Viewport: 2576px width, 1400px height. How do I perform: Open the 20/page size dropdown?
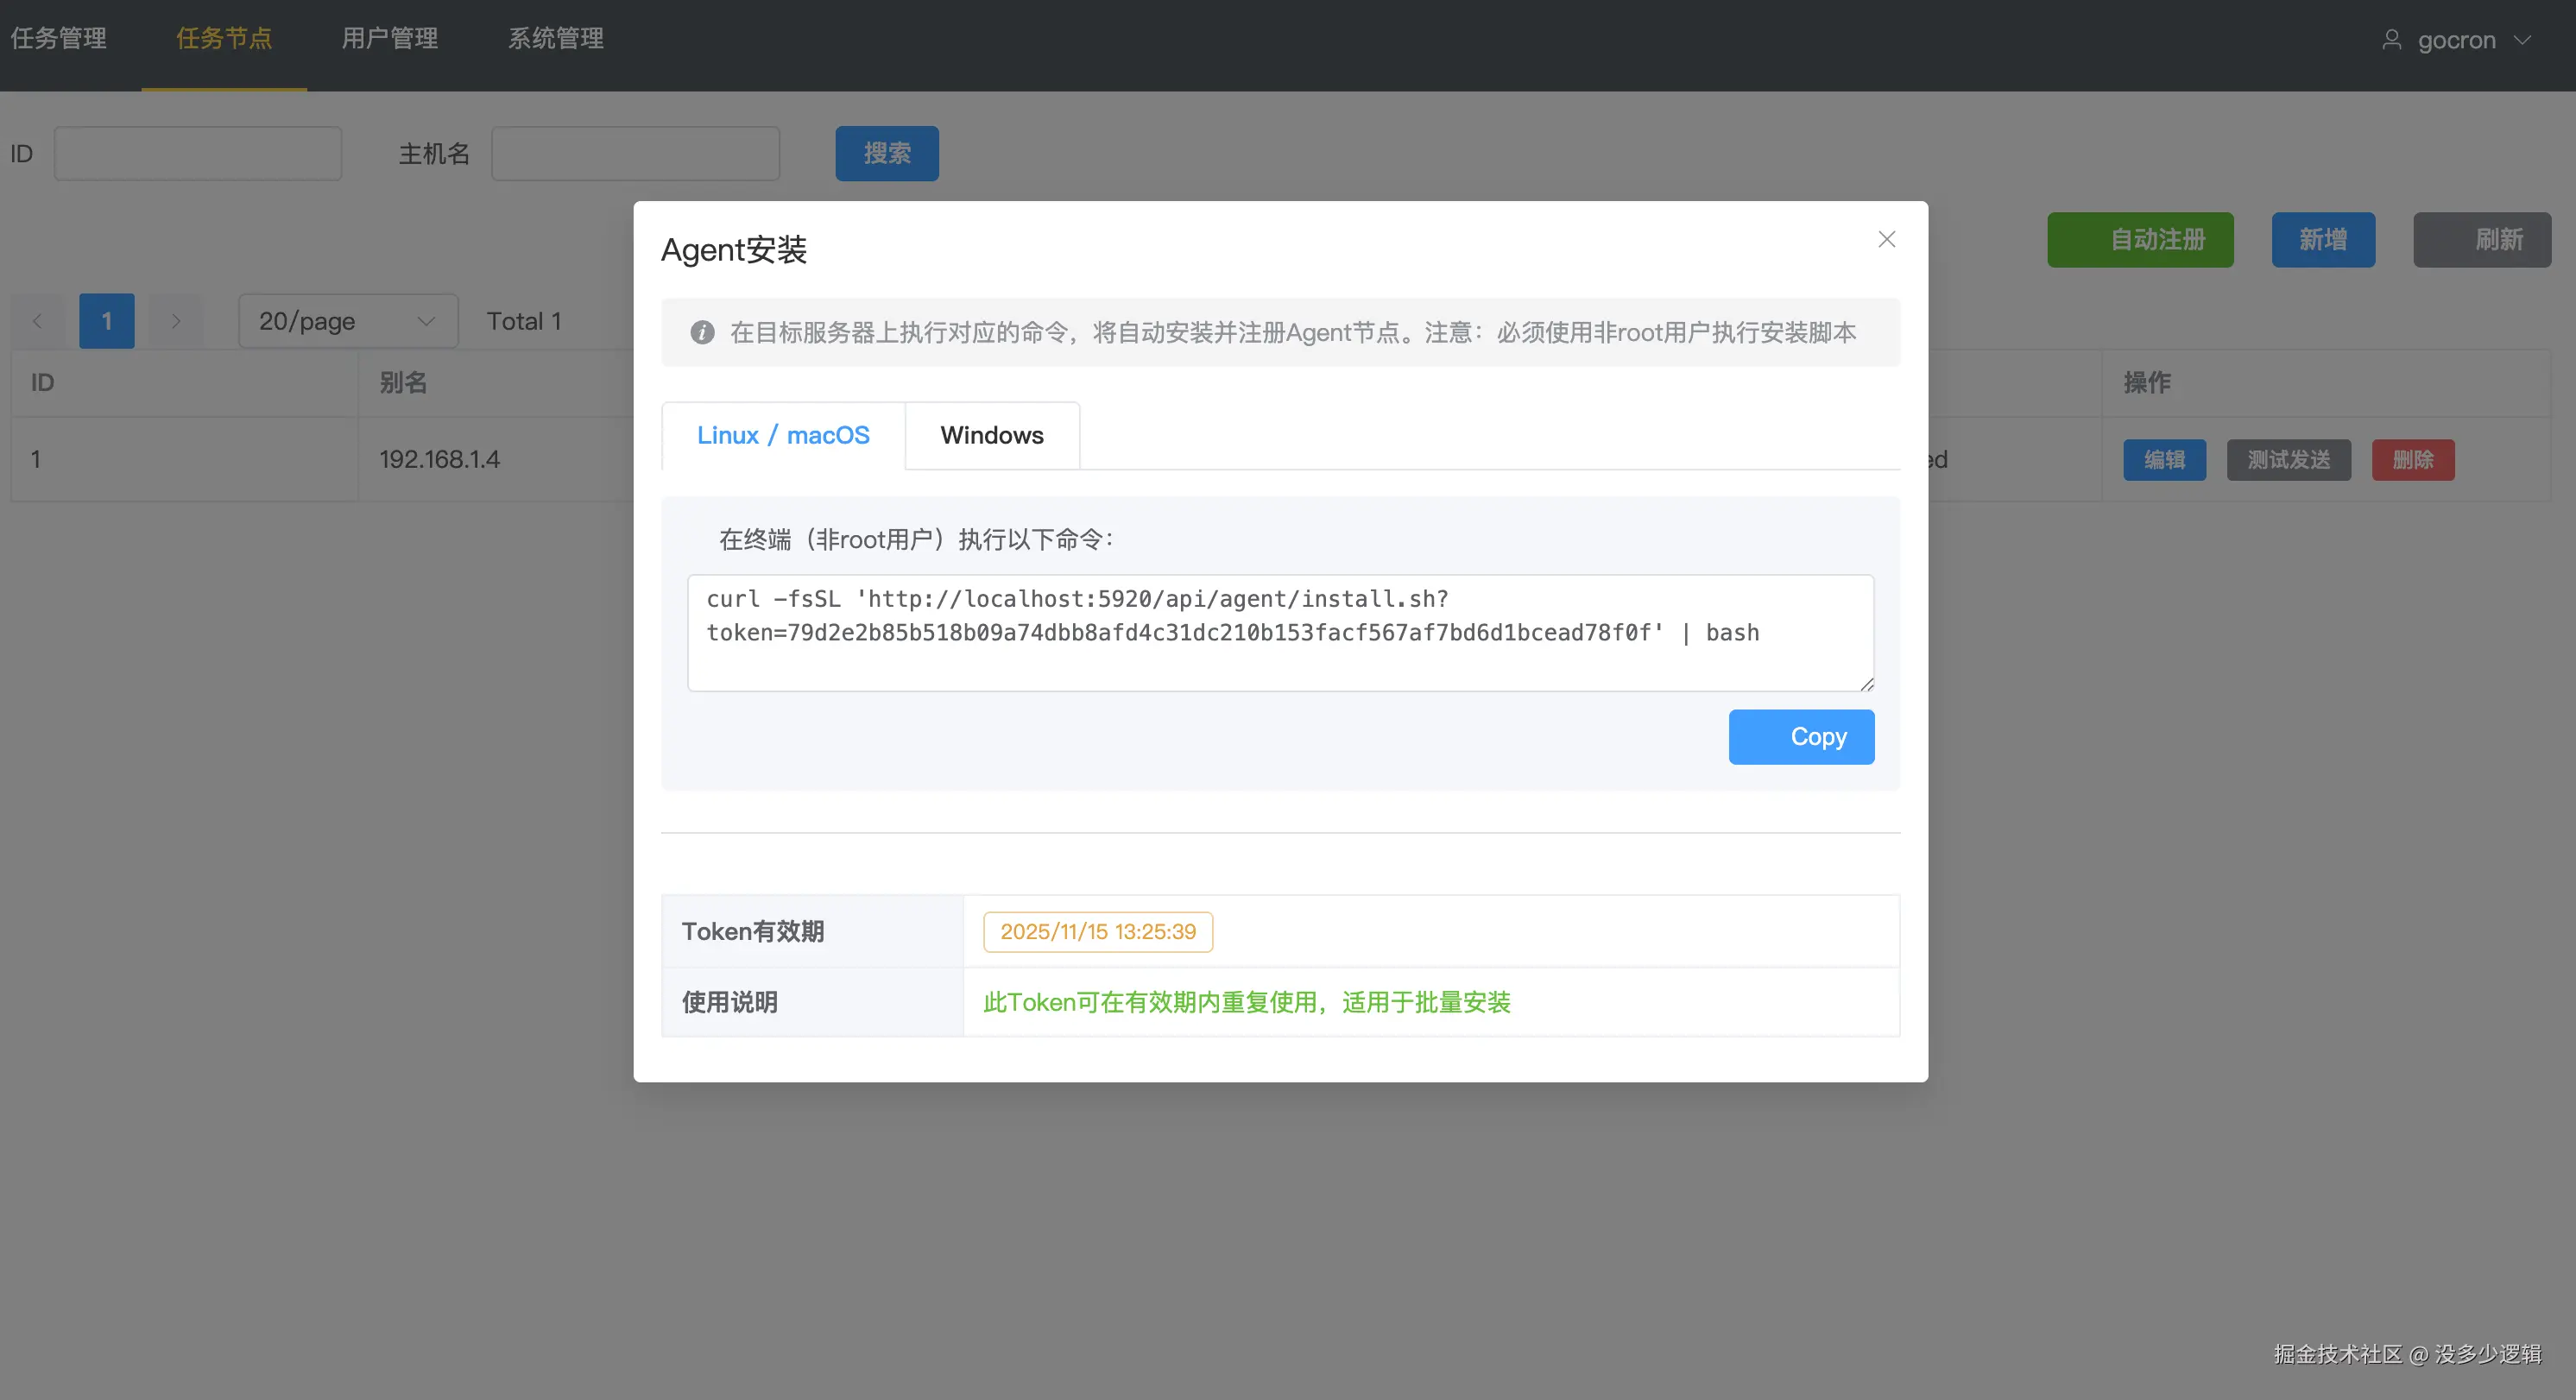pyautogui.click(x=347, y=321)
